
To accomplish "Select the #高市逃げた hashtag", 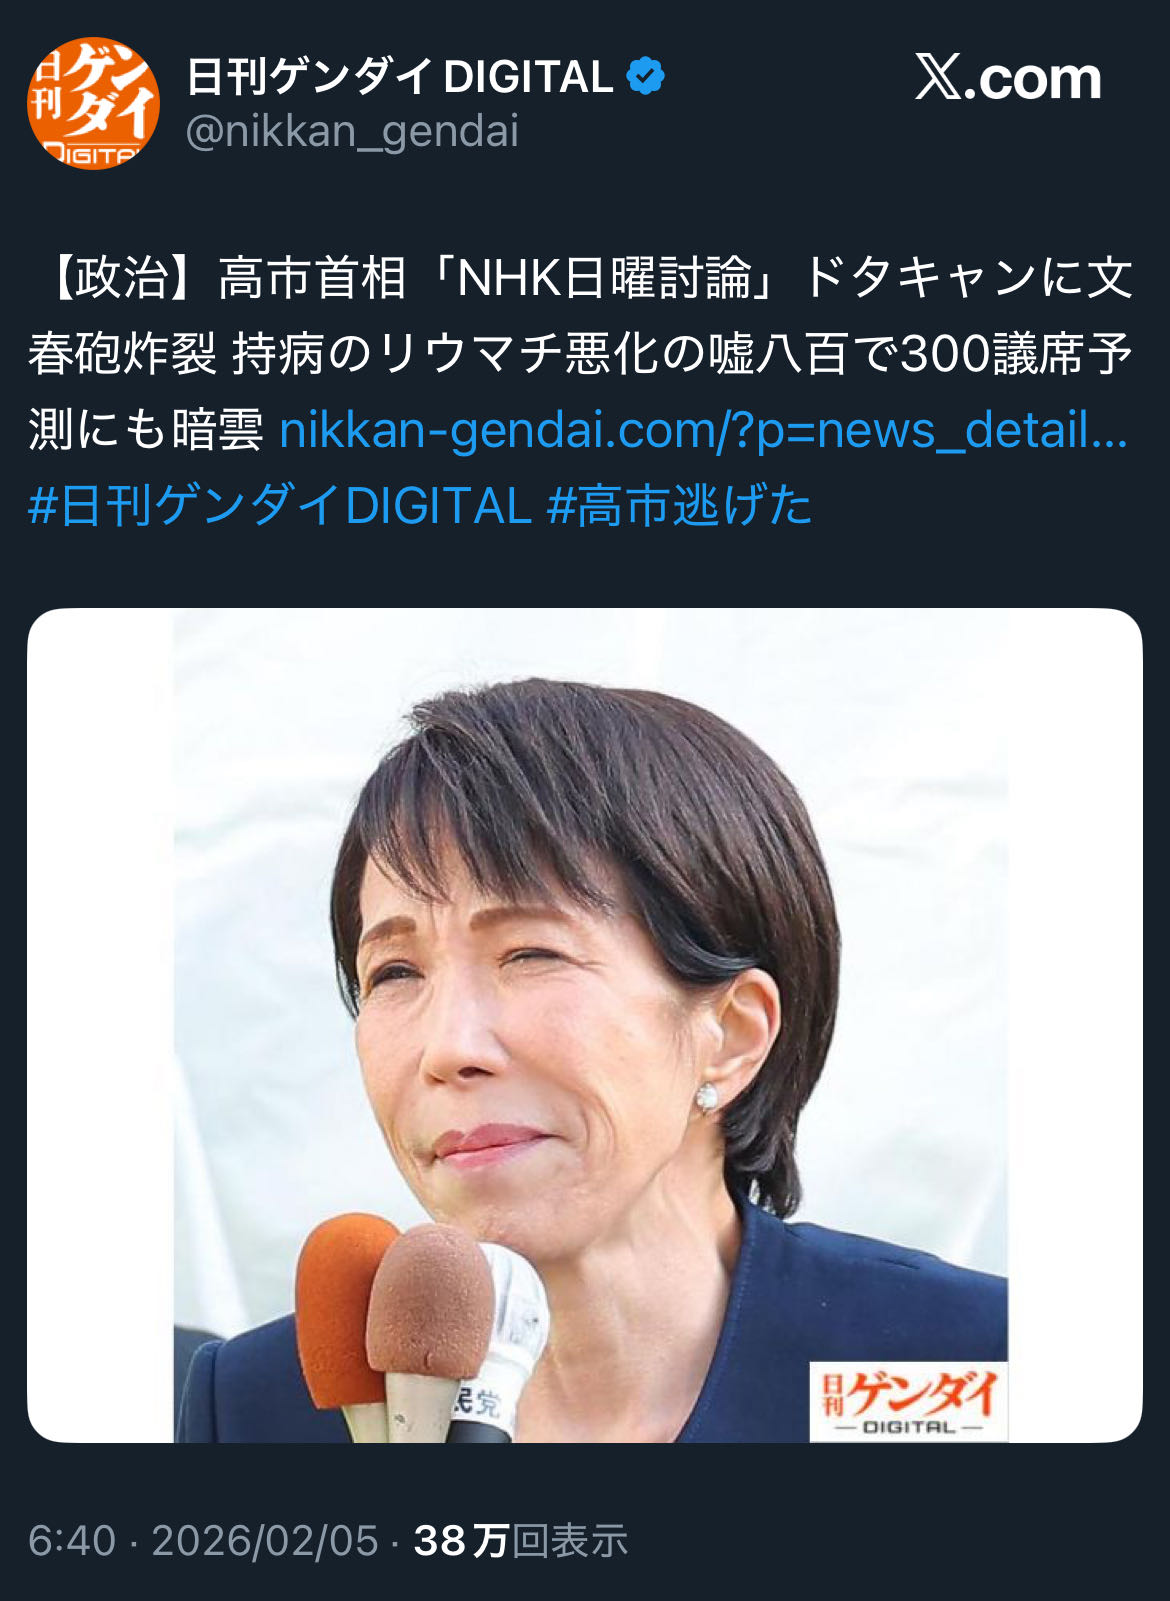I will click(x=679, y=505).
